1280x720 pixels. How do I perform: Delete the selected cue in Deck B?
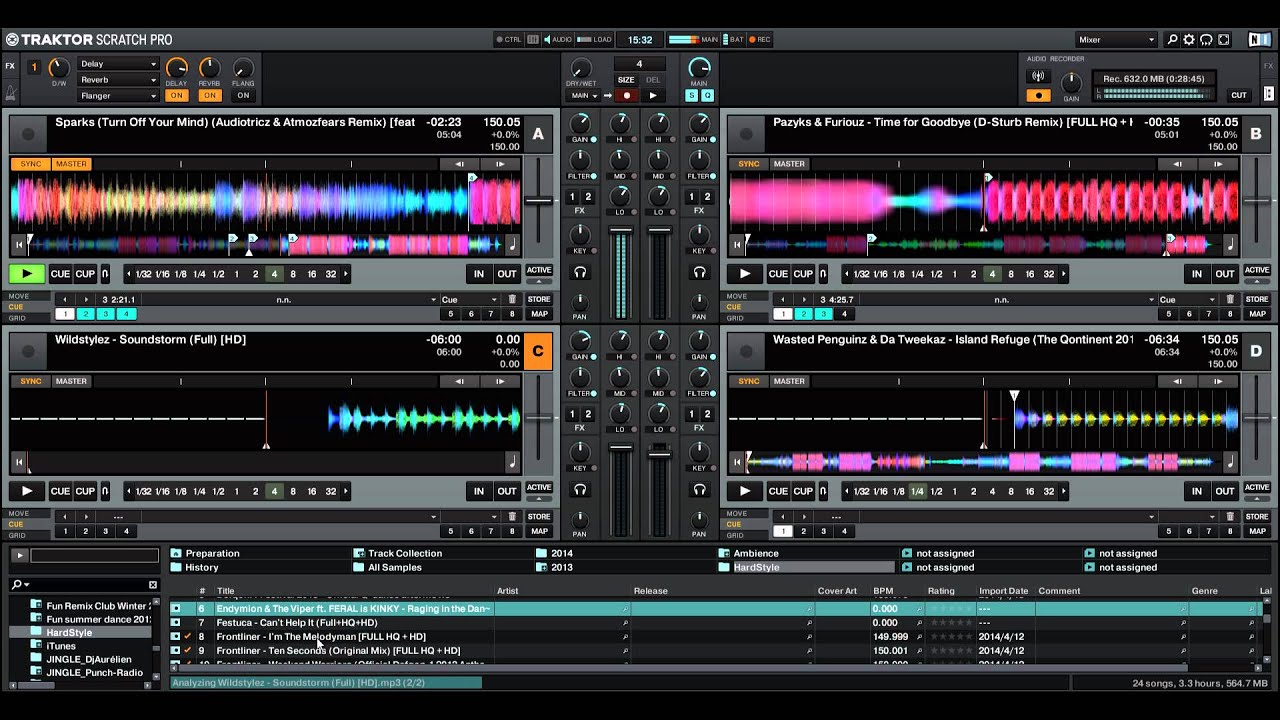click(1230, 299)
